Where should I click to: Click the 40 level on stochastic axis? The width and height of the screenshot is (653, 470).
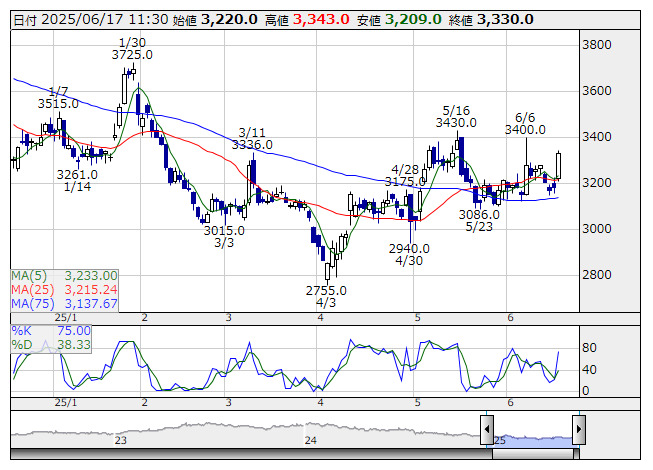[x=589, y=370]
